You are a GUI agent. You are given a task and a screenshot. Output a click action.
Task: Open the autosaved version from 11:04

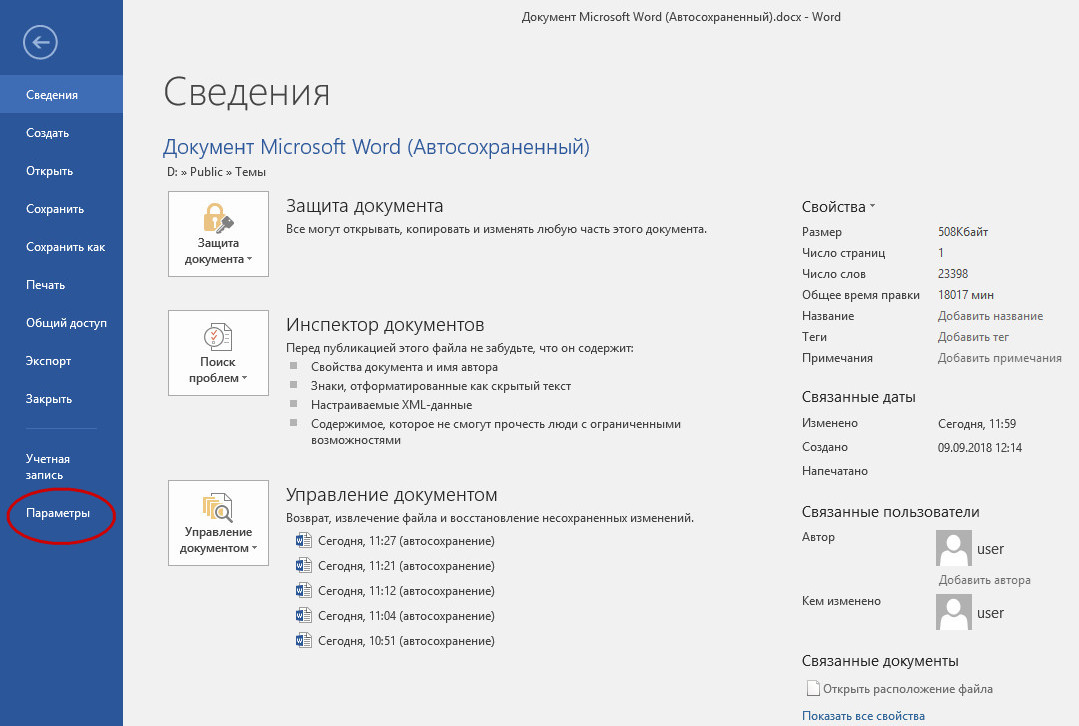[x=406, y=615]
